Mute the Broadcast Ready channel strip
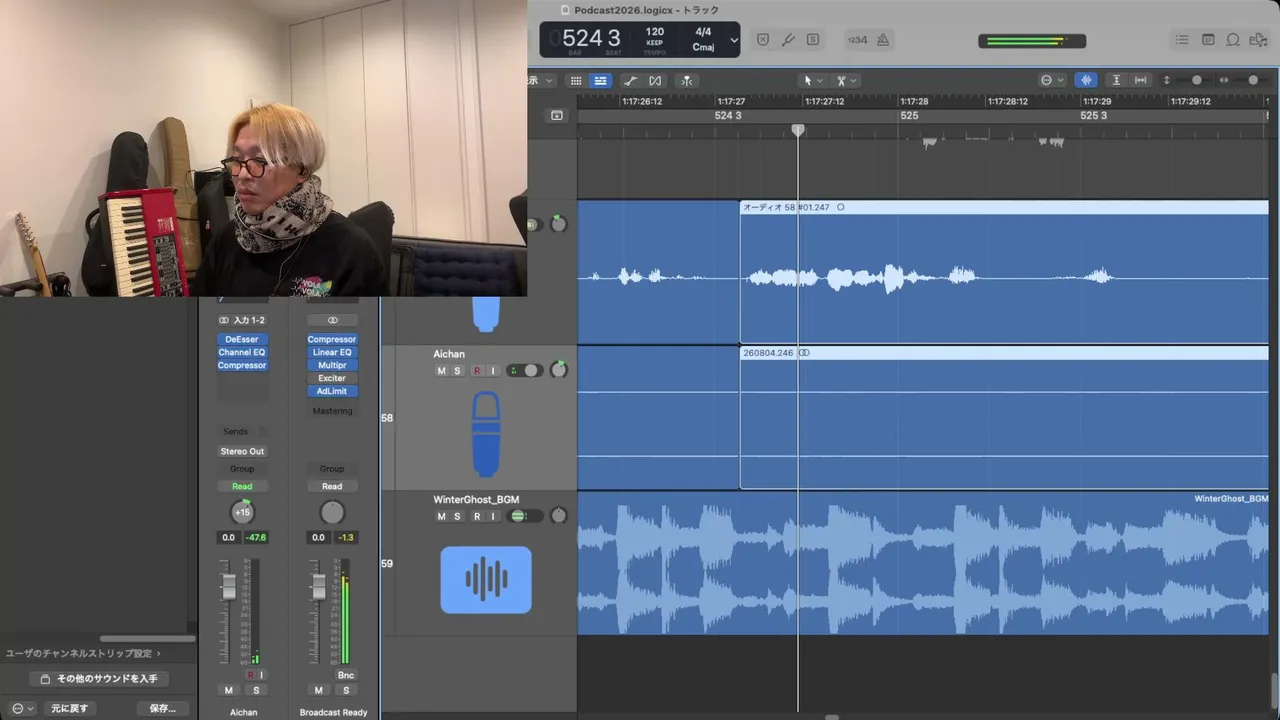1280x720 pixels. coord(318,690)
